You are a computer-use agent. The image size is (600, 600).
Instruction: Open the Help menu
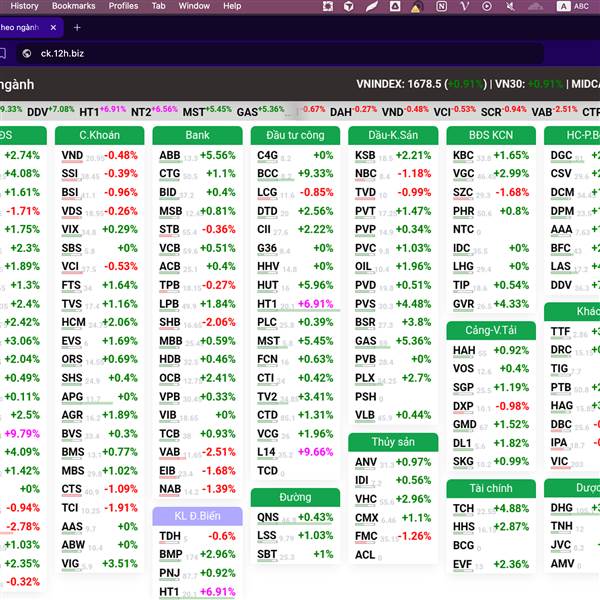[232, 6]
